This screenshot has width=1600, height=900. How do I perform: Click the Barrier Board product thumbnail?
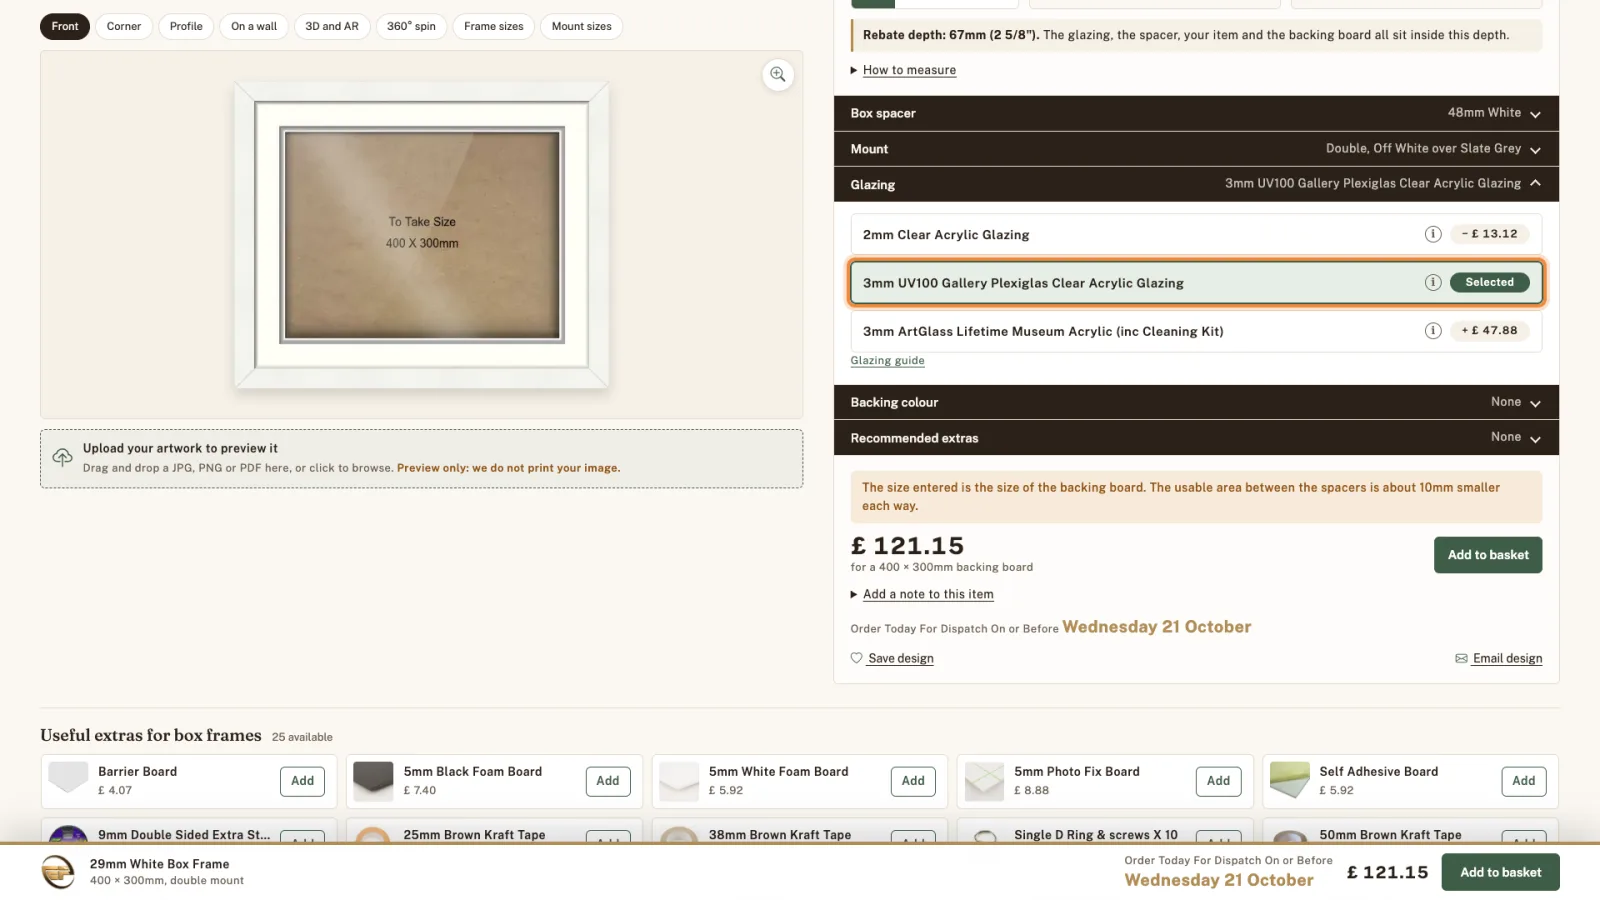pyautogui.click(x=69, y=778)
